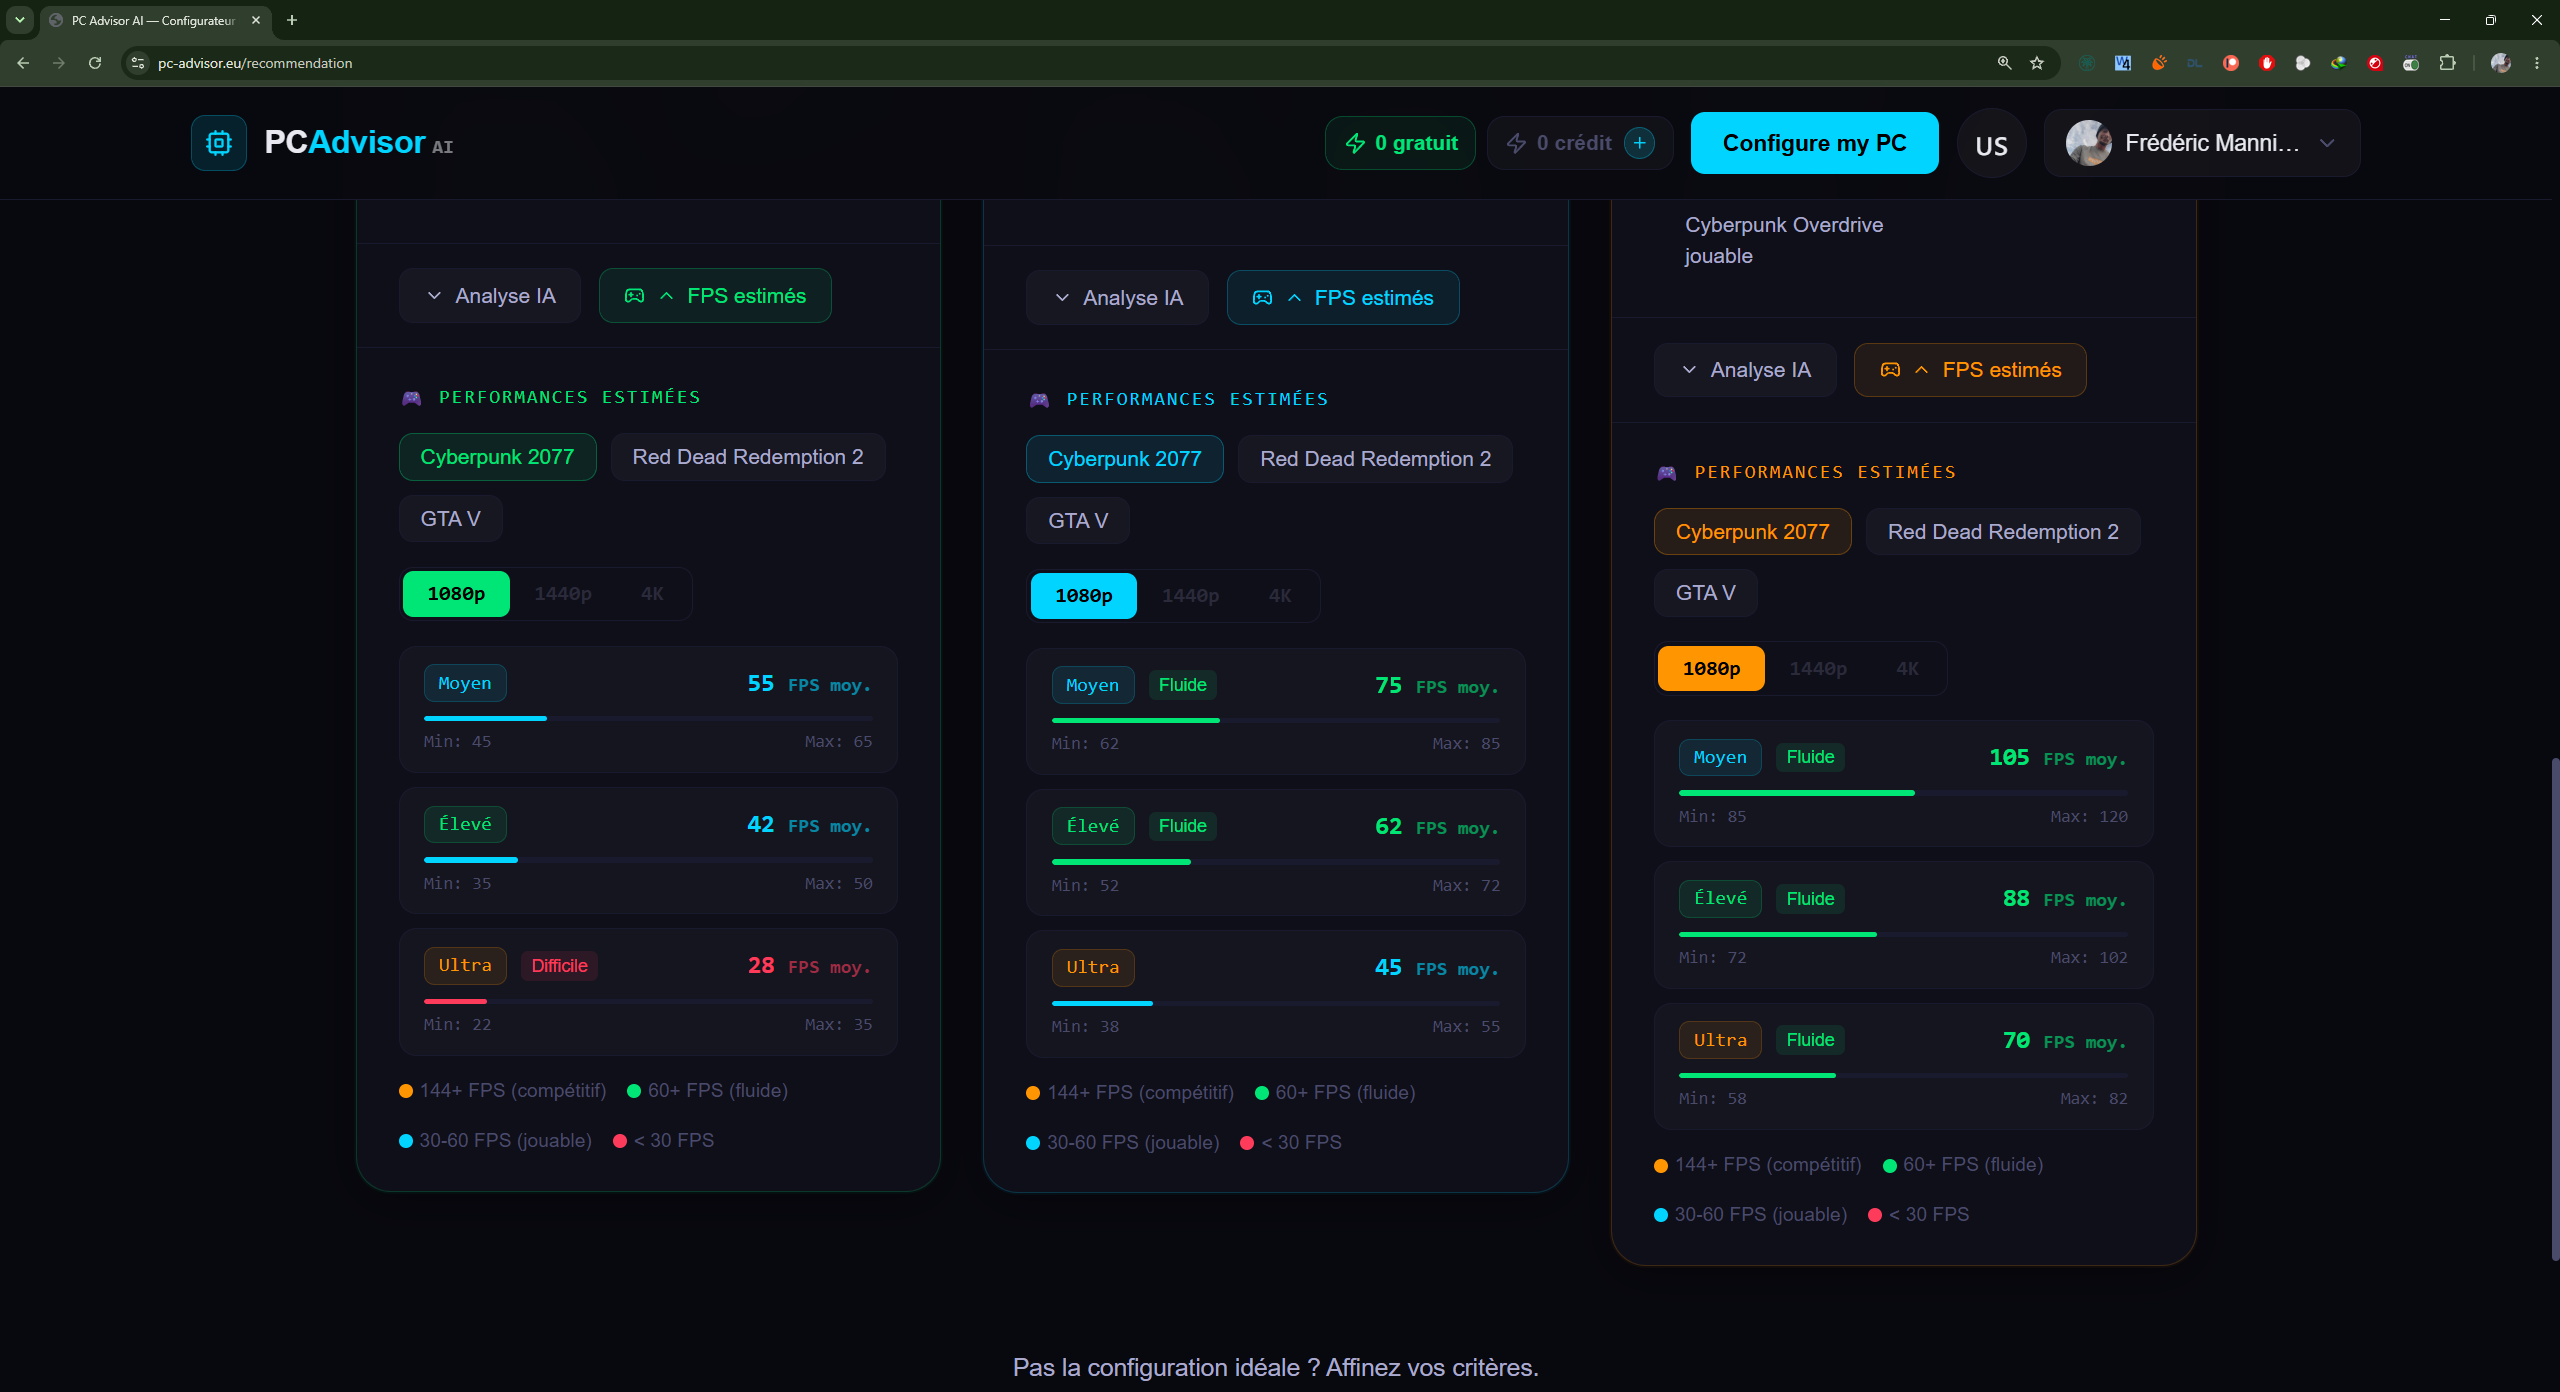Collapse FPS estimés in the green card

[715, 296]
